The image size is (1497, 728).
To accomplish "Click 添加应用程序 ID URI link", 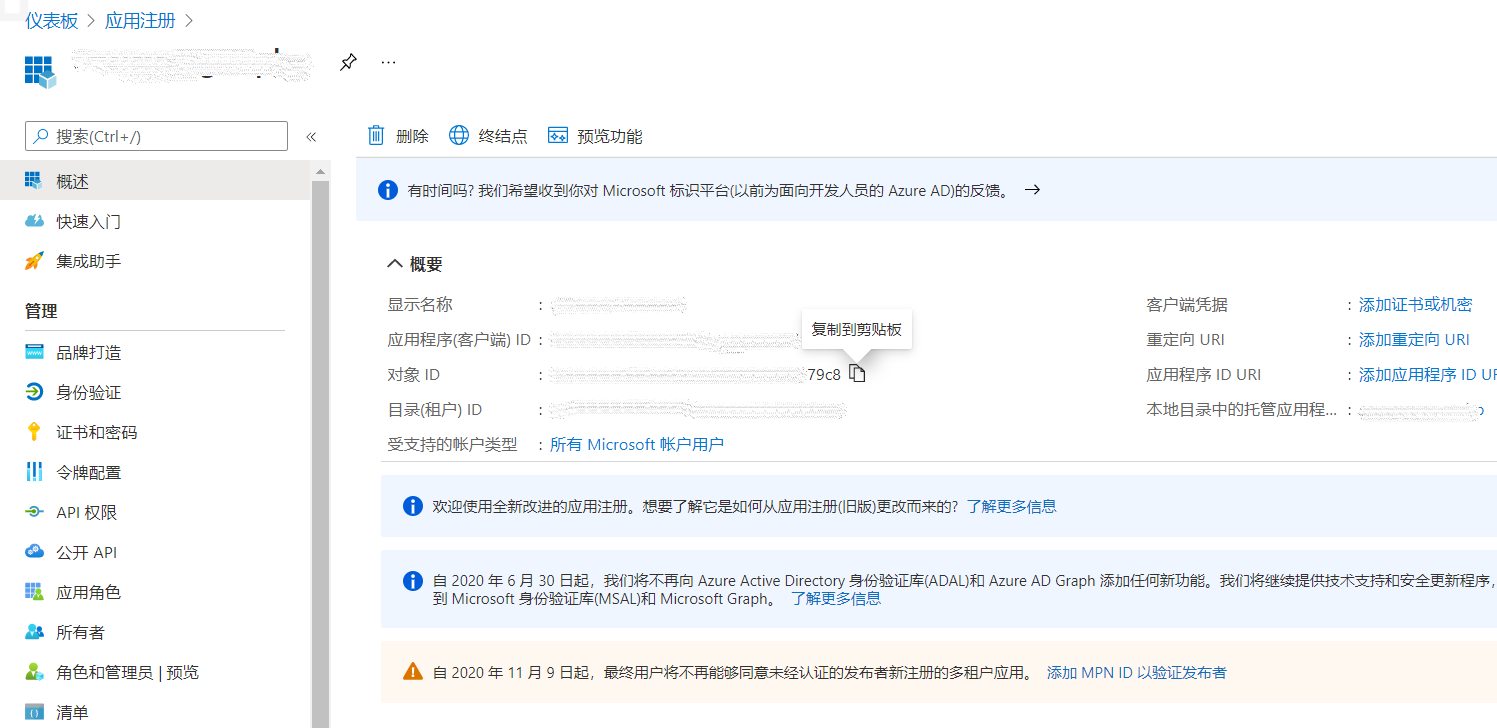I will 1428,374.
